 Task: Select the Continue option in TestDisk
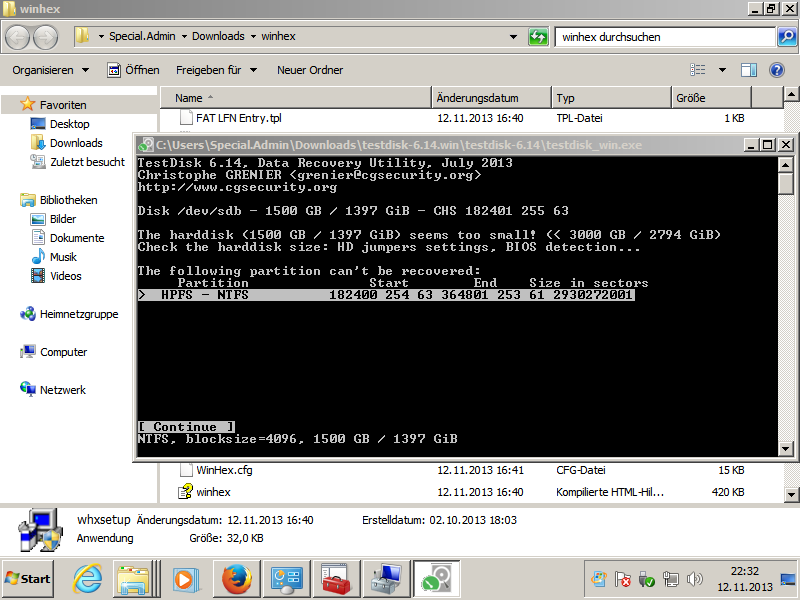point(186,427)
